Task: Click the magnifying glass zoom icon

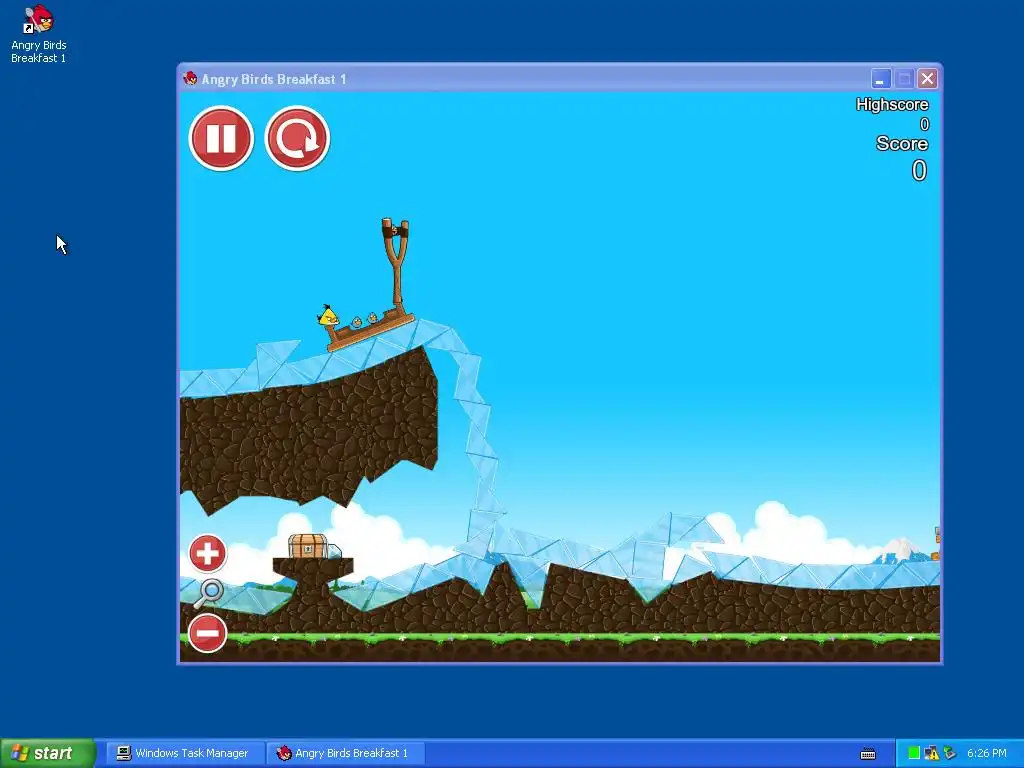Action: click(210, 594)
